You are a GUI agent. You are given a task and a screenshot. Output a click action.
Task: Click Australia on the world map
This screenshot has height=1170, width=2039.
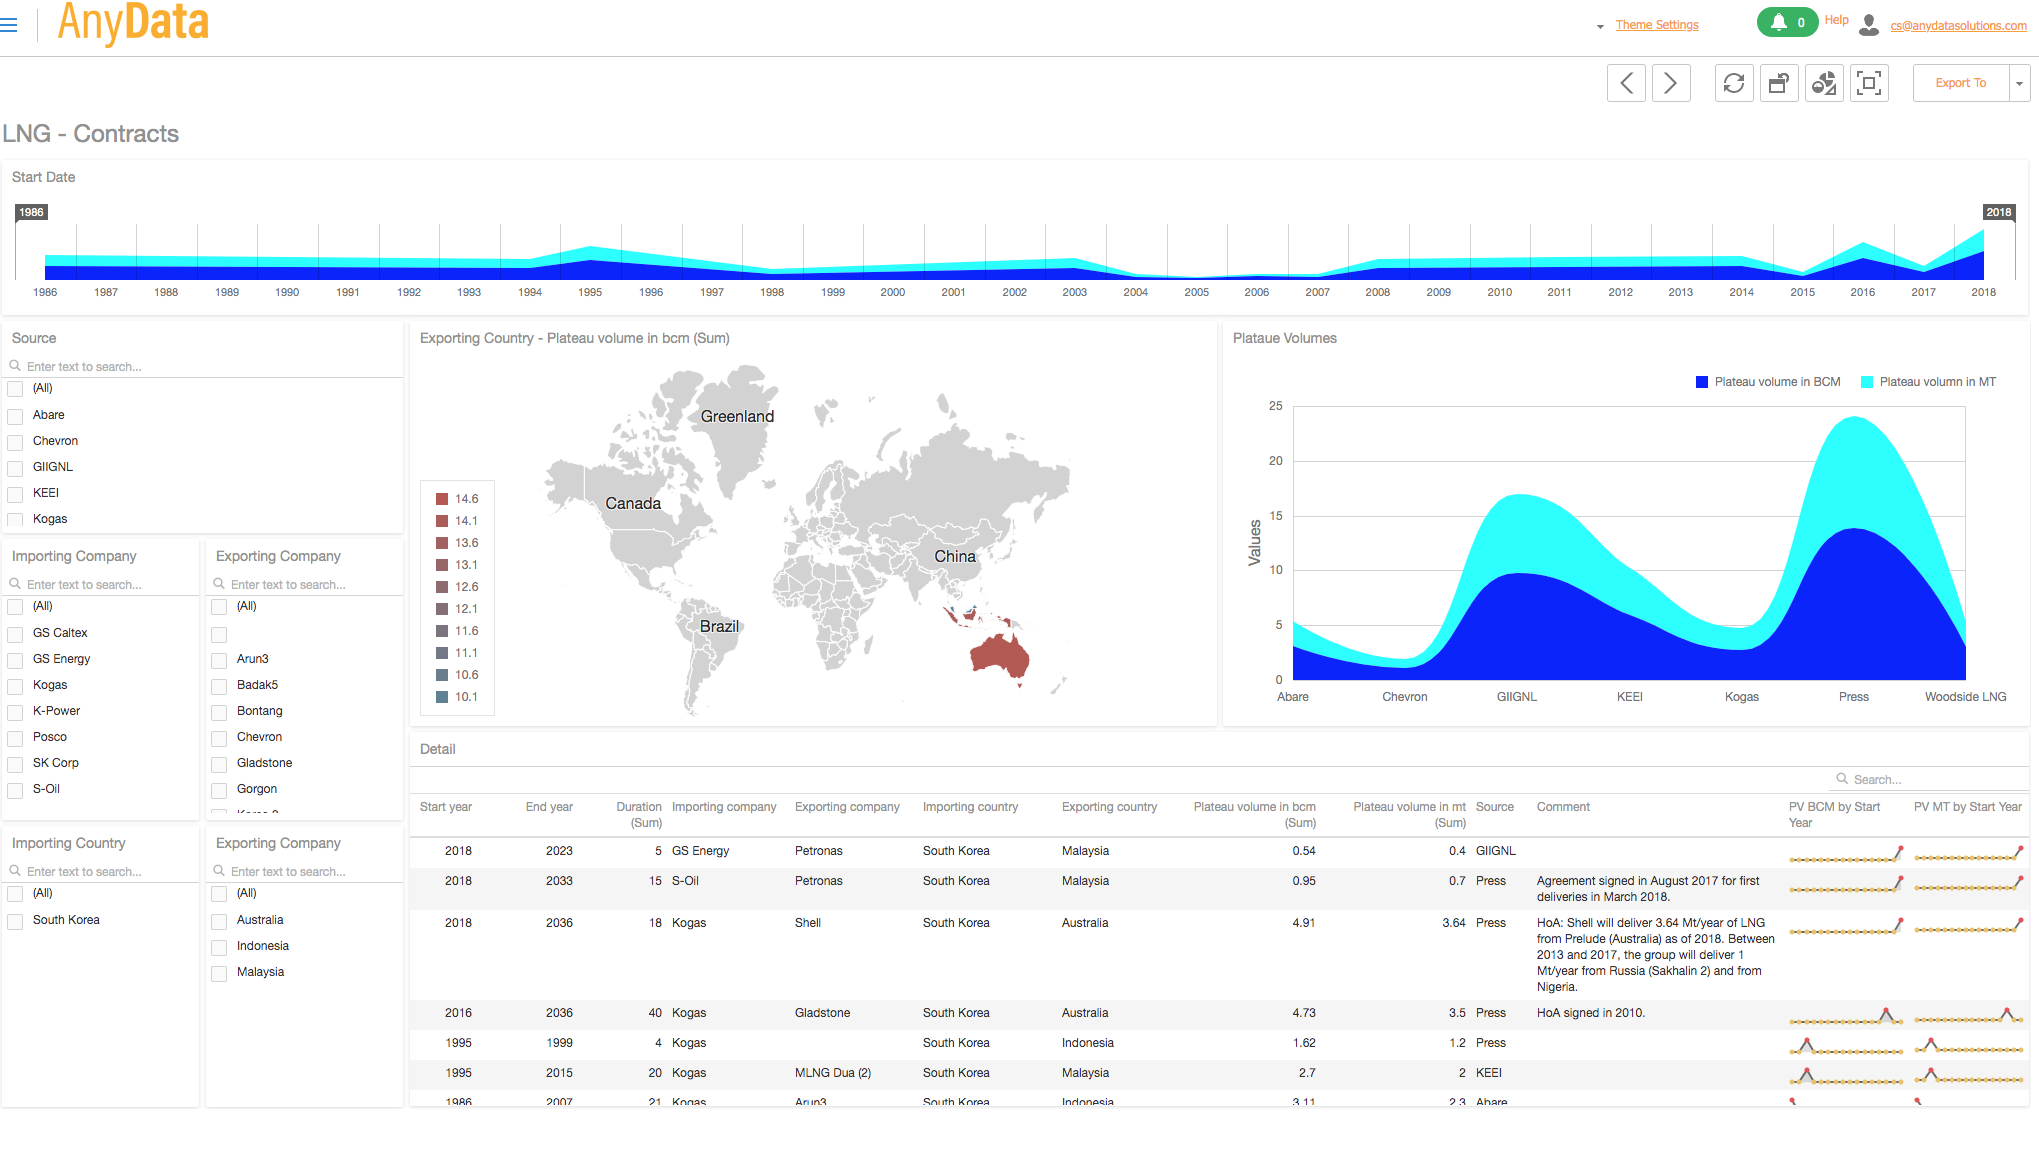tap(998, 655)
